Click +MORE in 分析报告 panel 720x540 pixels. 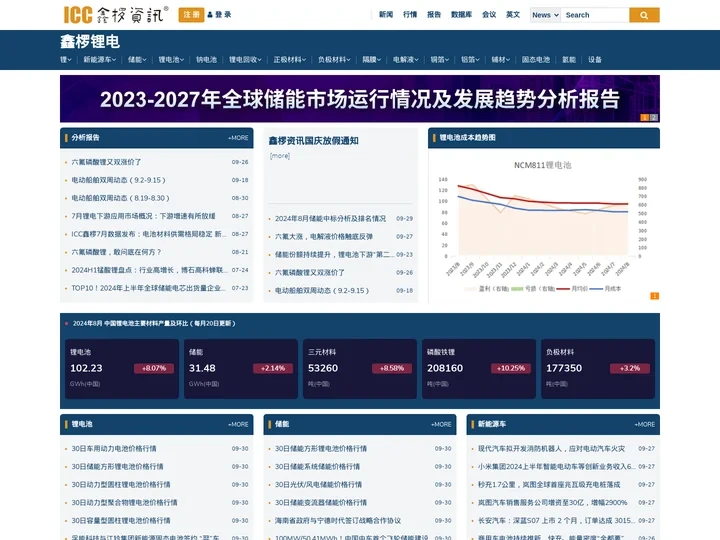238,138
